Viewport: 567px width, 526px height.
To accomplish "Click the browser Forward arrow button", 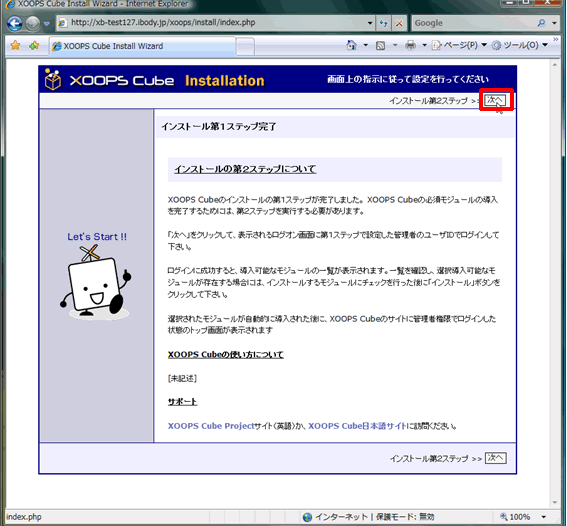I will (x=33, y=23).
